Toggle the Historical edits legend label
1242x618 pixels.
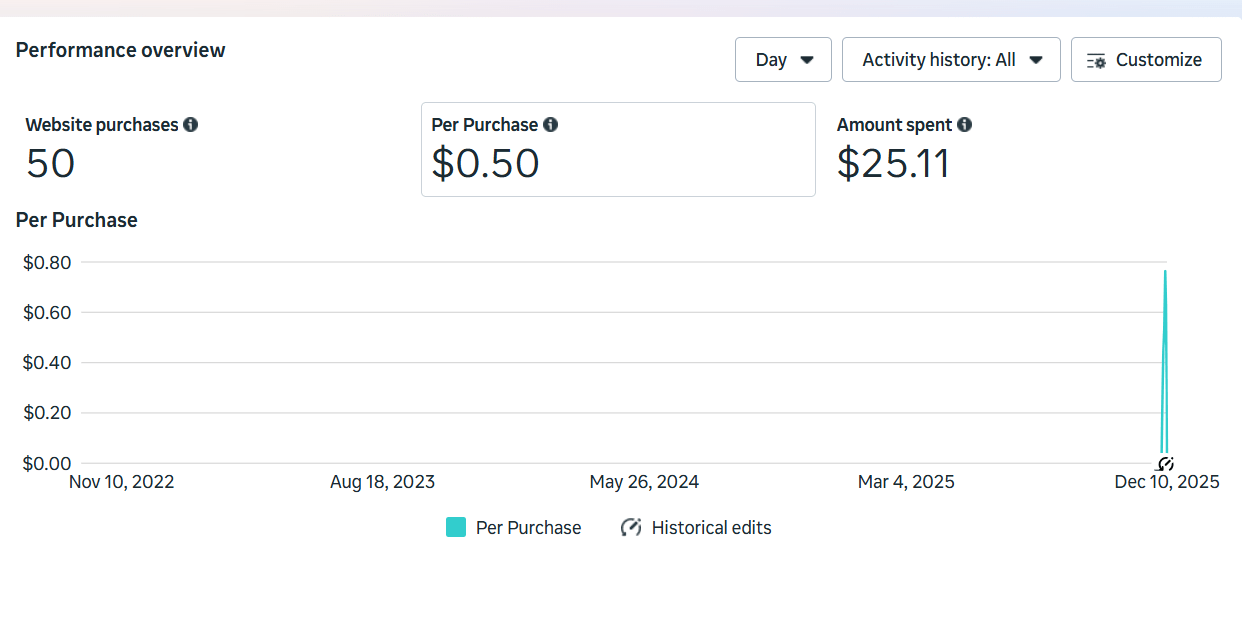click(711, 527)
